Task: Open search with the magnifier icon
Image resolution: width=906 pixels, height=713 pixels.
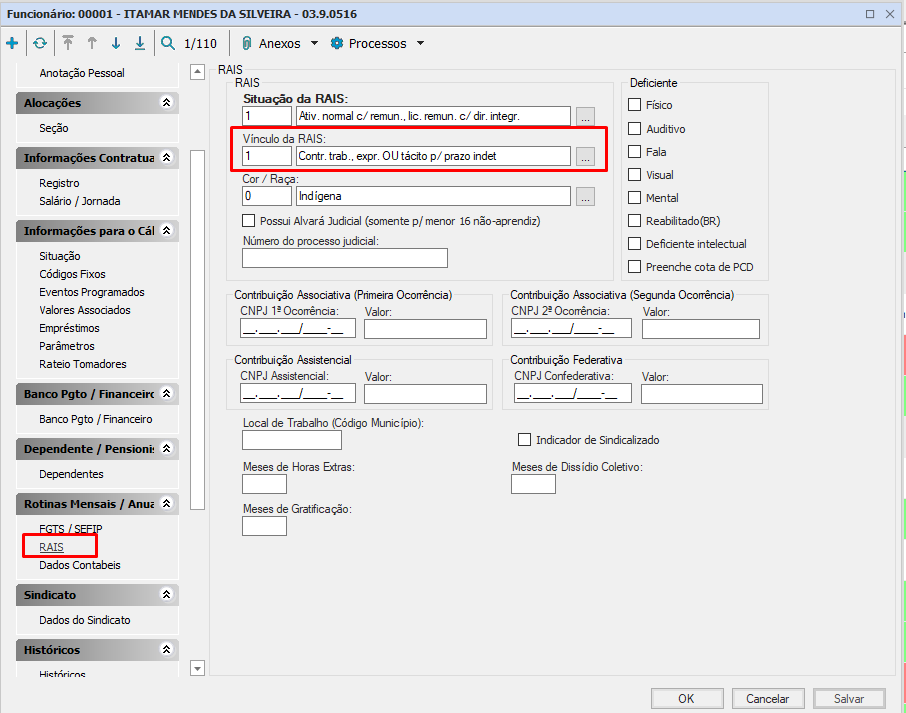Action: (168, 43)
